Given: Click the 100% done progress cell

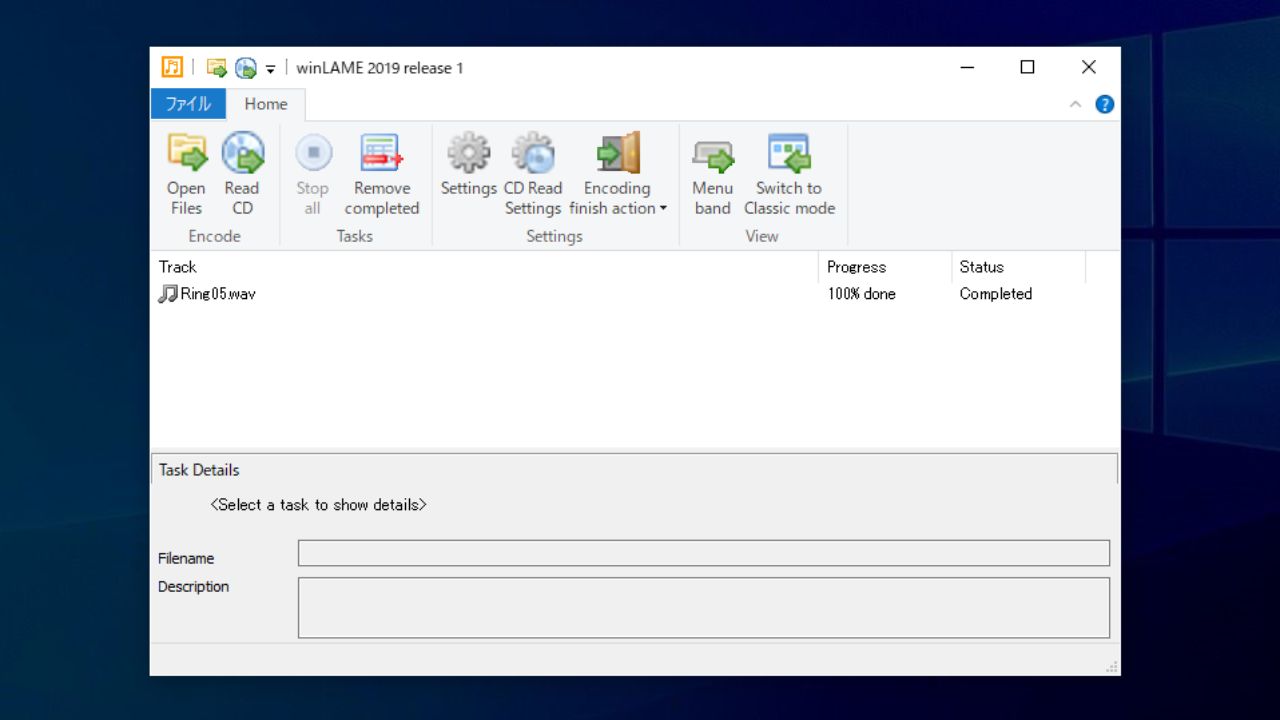Looking at the screenshot, I should coord(862,294).
